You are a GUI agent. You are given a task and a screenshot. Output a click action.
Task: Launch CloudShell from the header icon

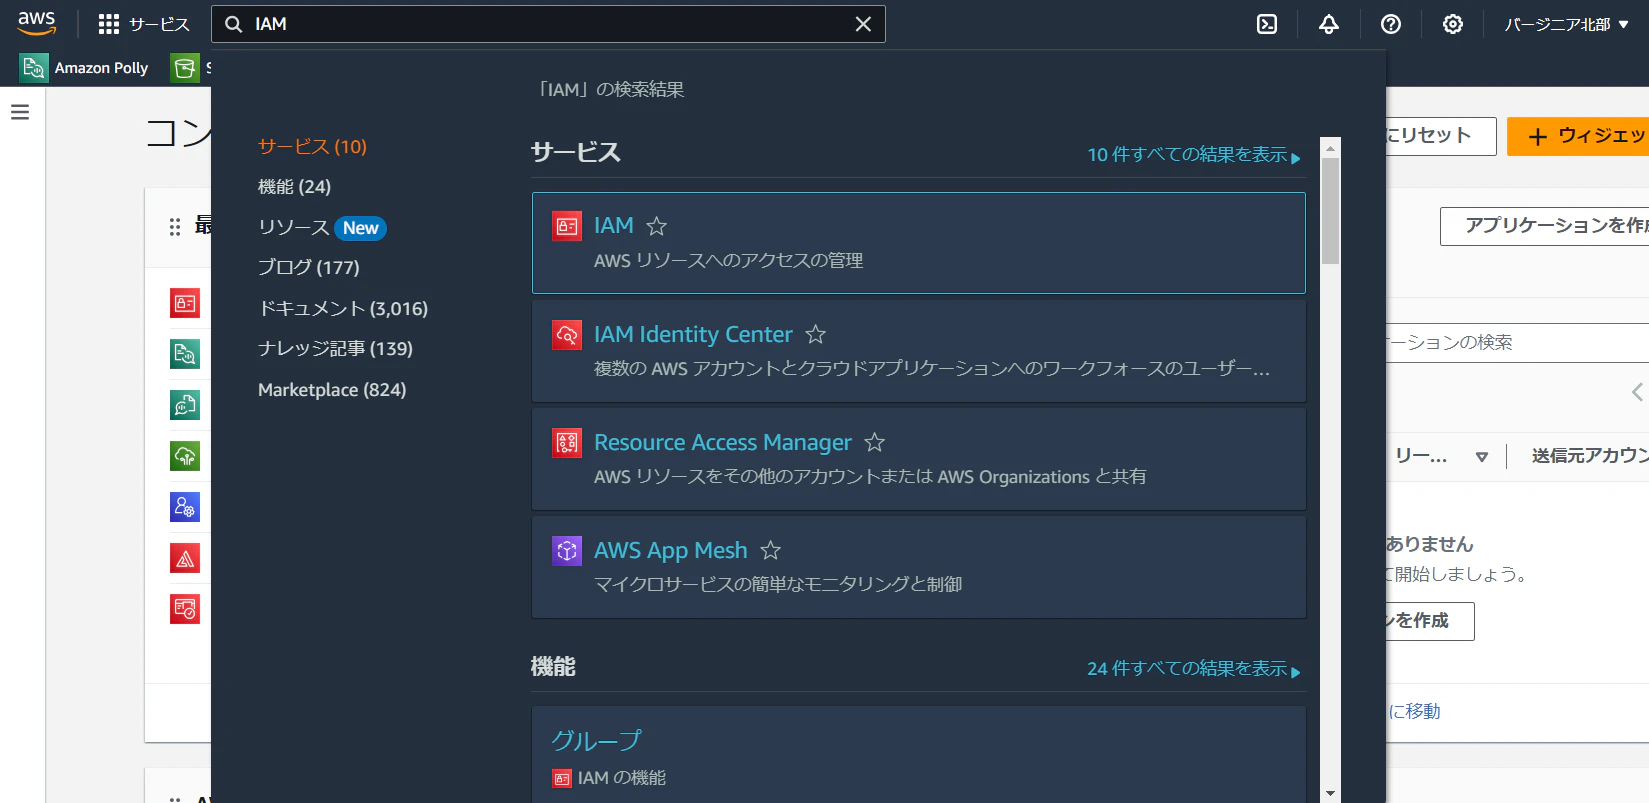point(1267,24)
